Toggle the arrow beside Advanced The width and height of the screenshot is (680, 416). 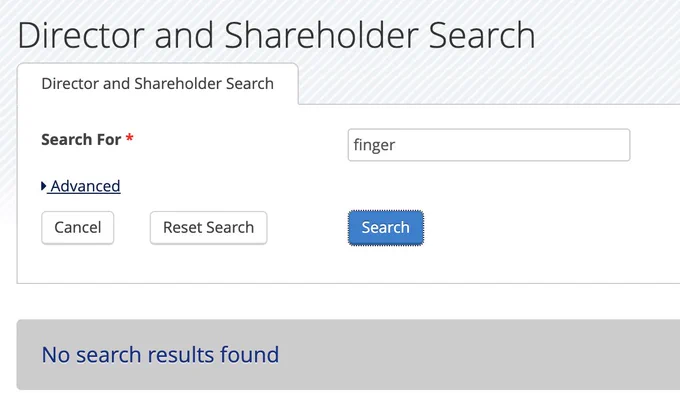44,186
